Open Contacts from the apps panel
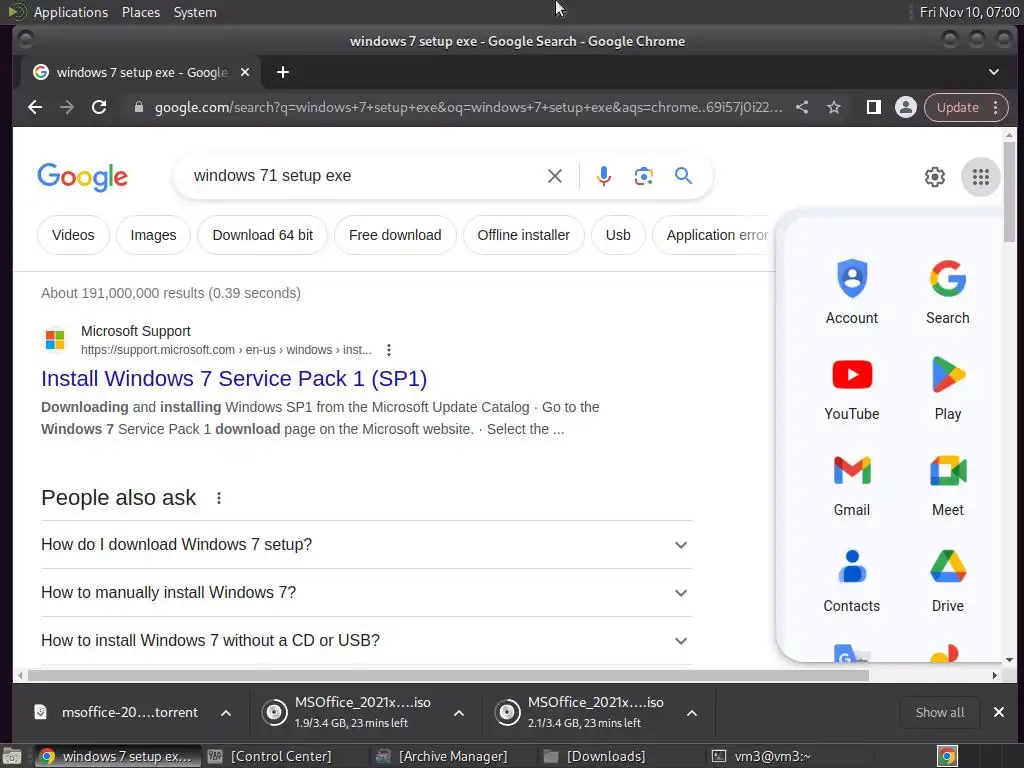 point(852,580)
